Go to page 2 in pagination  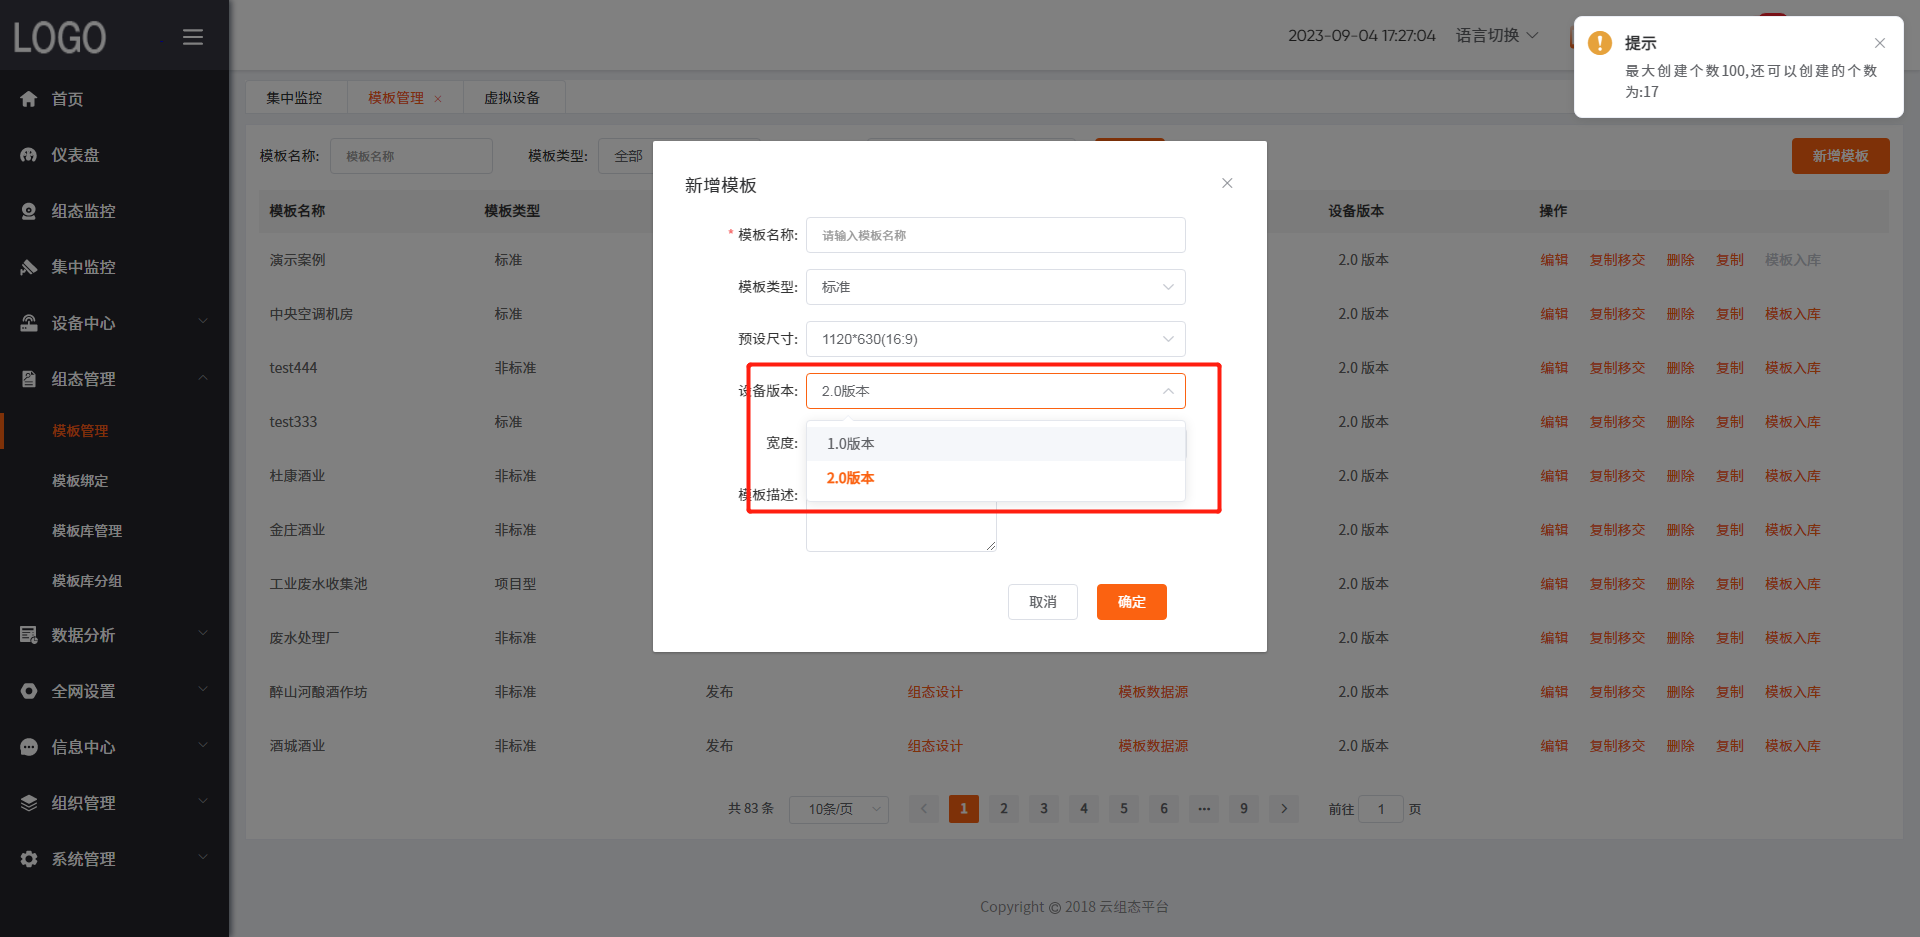(x=1004, y=809)
